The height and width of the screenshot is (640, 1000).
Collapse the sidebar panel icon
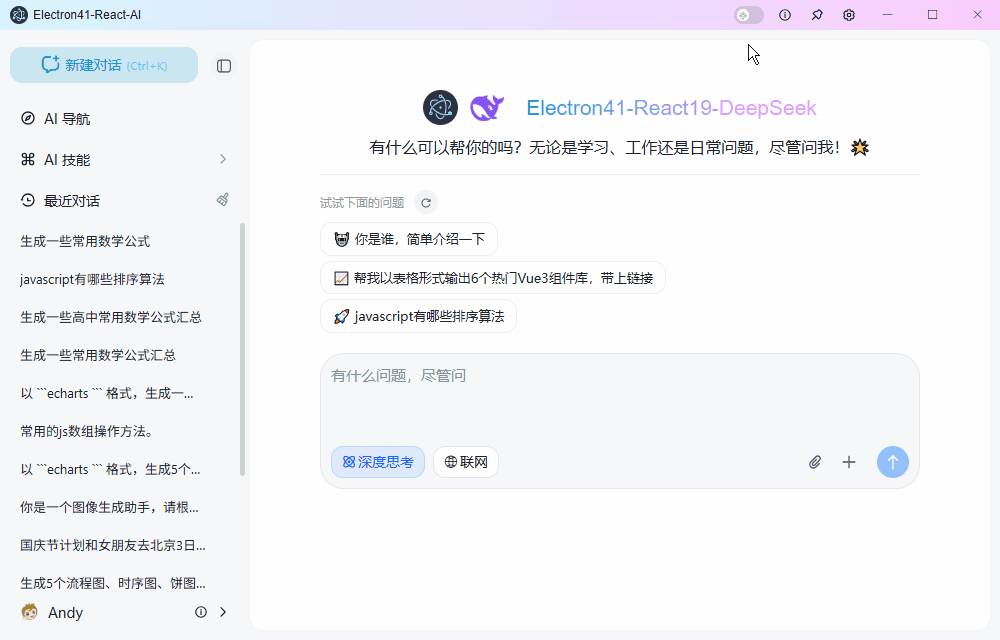pyautogui.click(x=224, y=66)
